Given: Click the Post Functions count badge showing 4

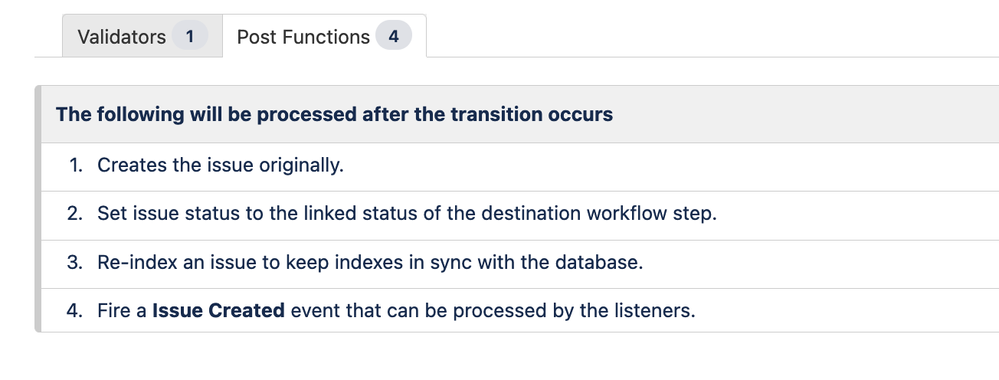Looking at the screenshot, I should click(x=394, y=36).
